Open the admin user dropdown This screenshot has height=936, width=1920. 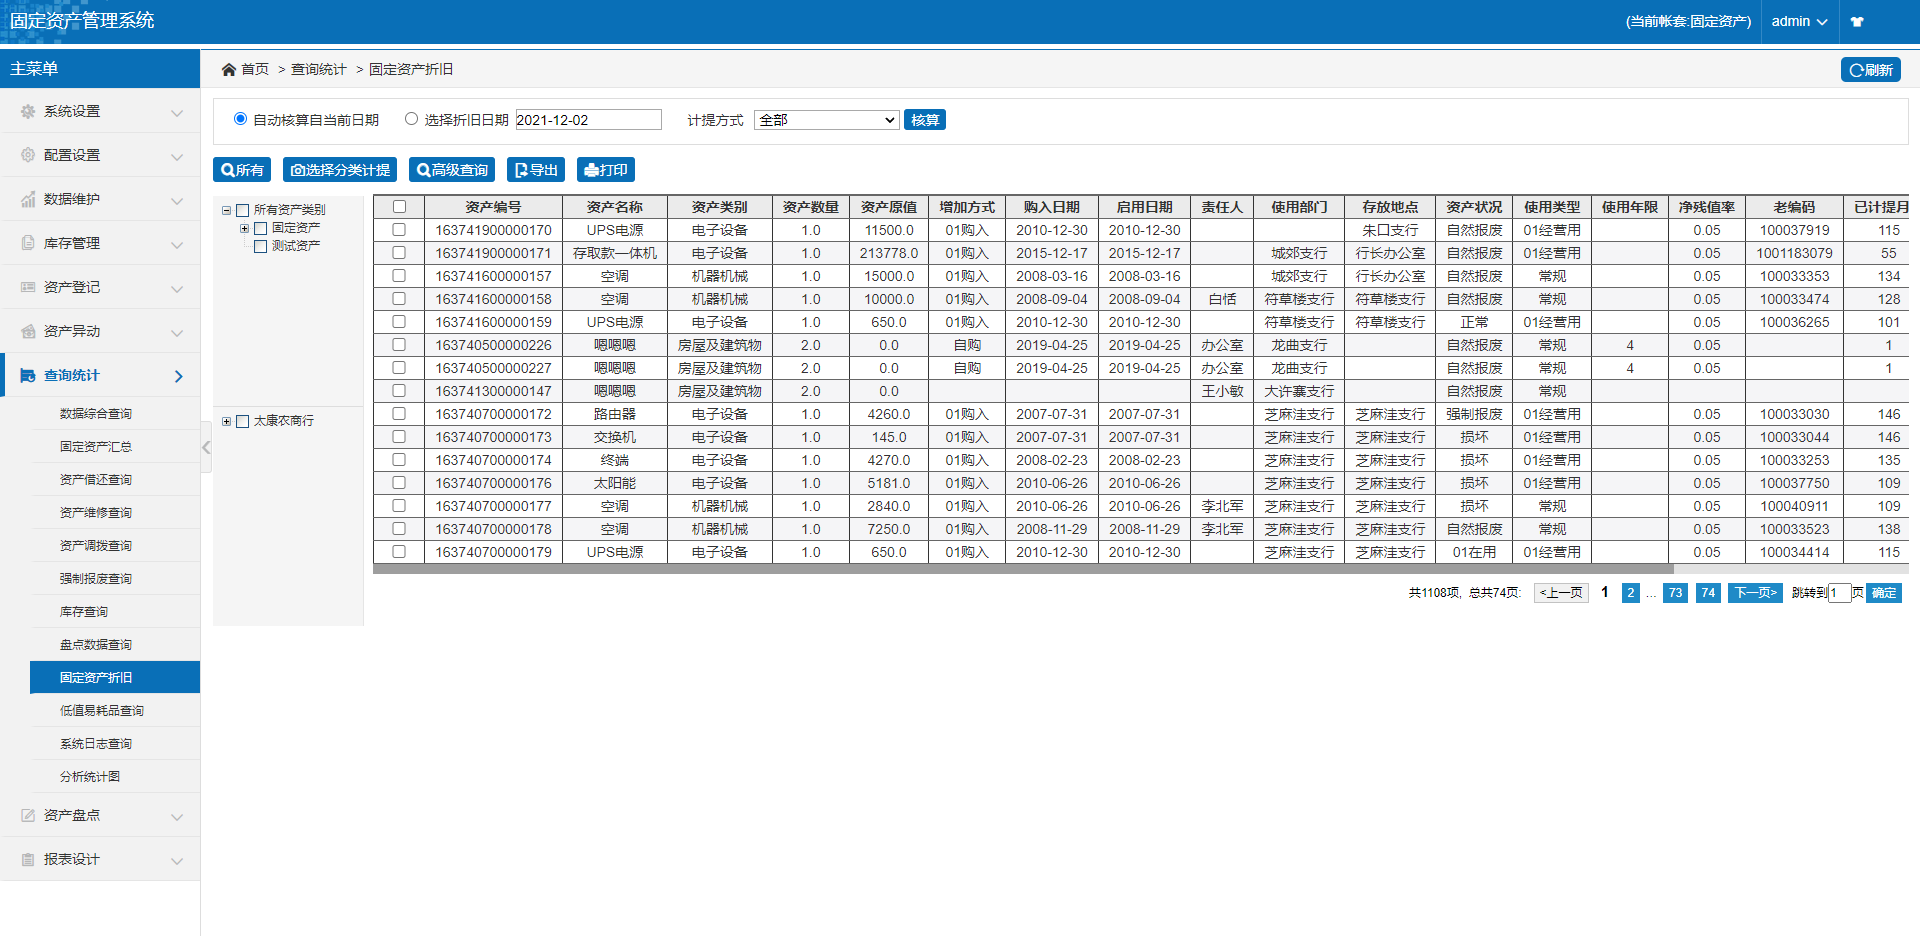pos(1798,22)
